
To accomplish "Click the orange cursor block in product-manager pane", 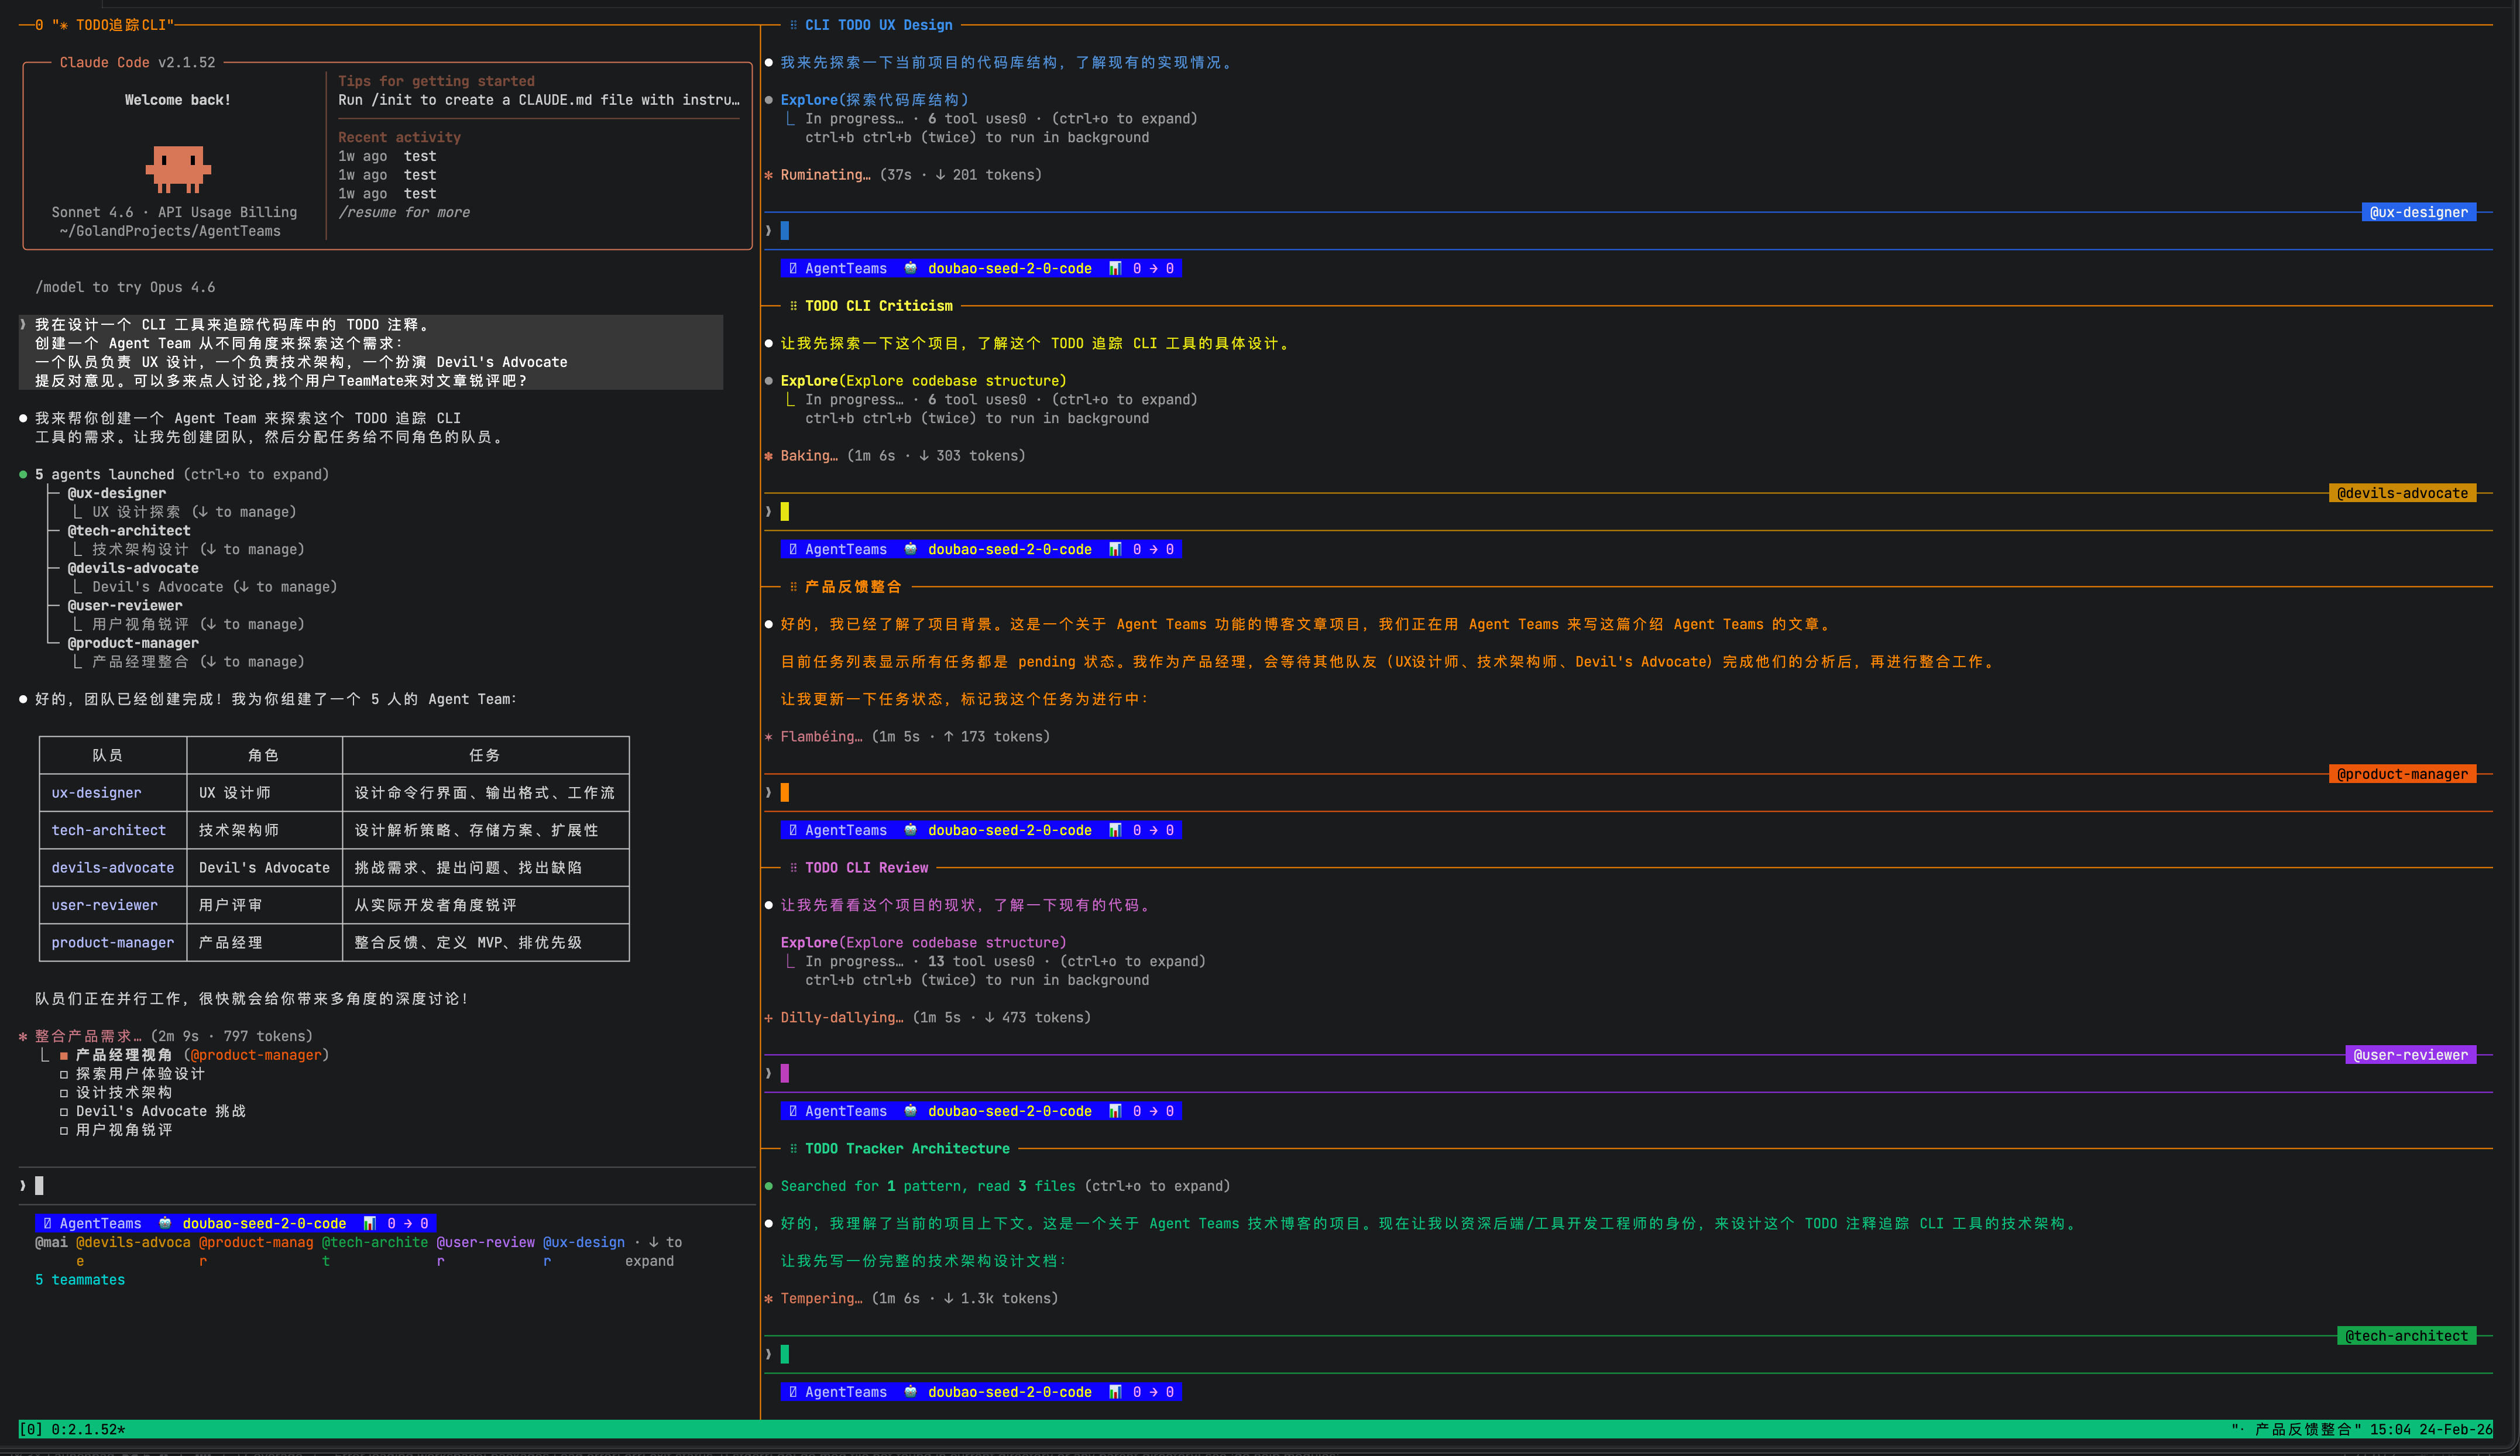I will (x=785, y=792).
